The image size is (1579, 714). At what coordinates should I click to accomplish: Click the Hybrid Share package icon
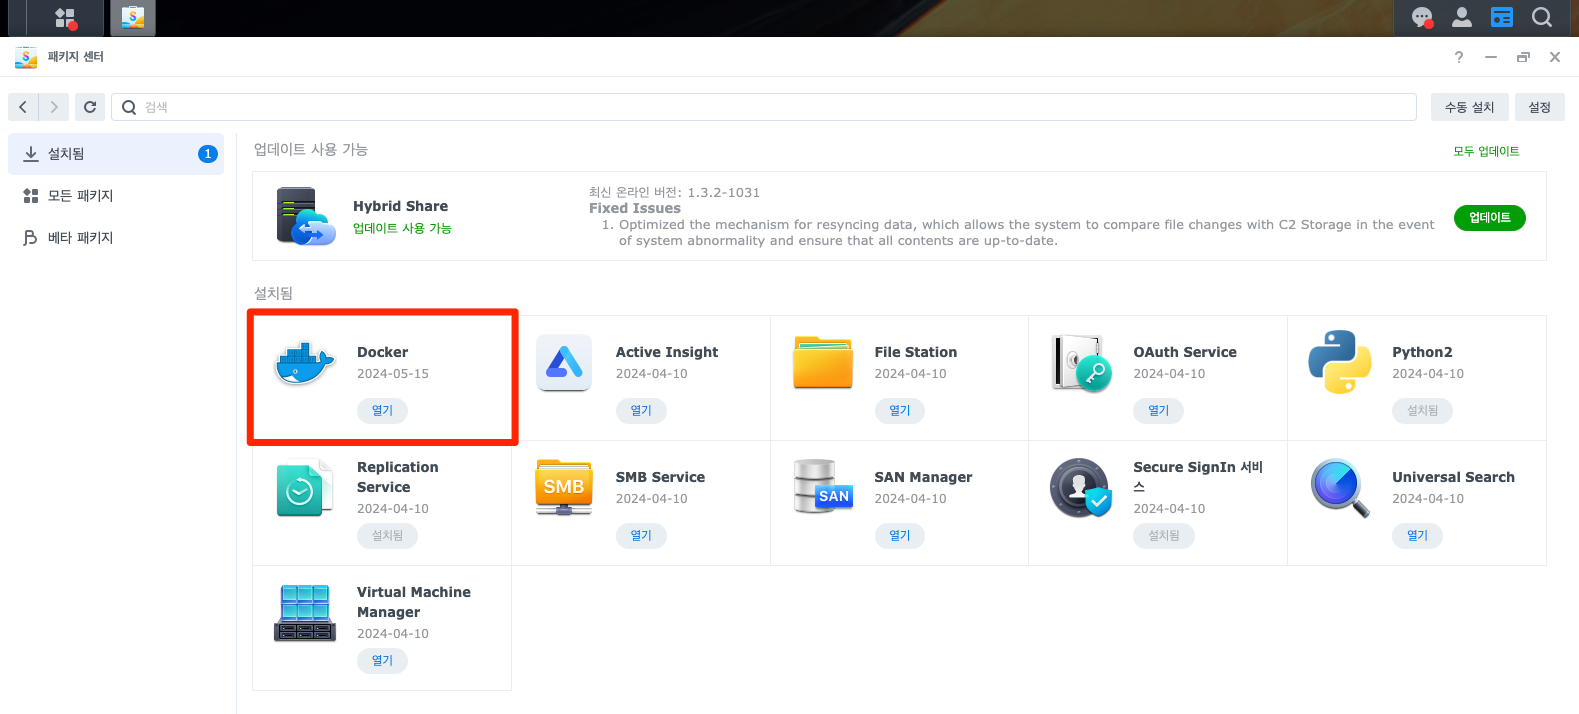point(305,216)
